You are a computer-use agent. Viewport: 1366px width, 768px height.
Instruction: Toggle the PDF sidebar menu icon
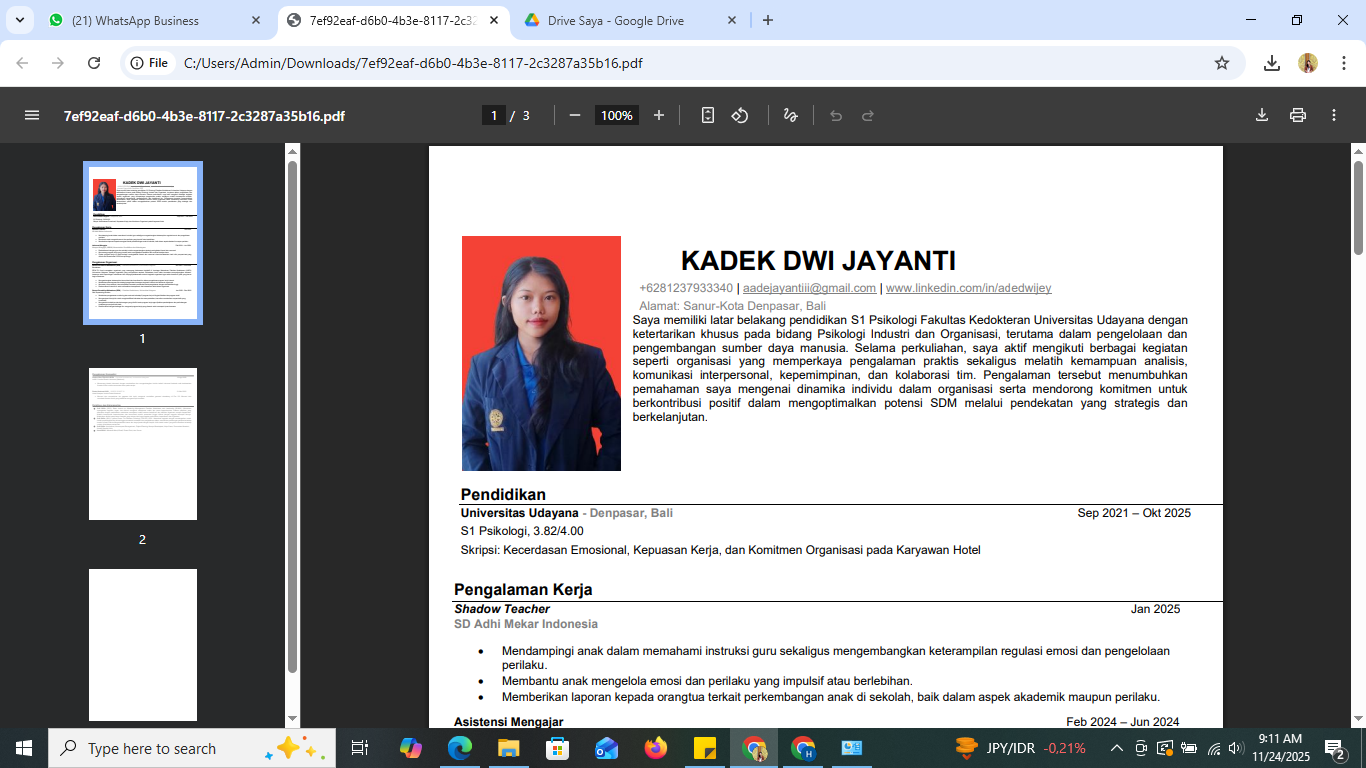32,115
